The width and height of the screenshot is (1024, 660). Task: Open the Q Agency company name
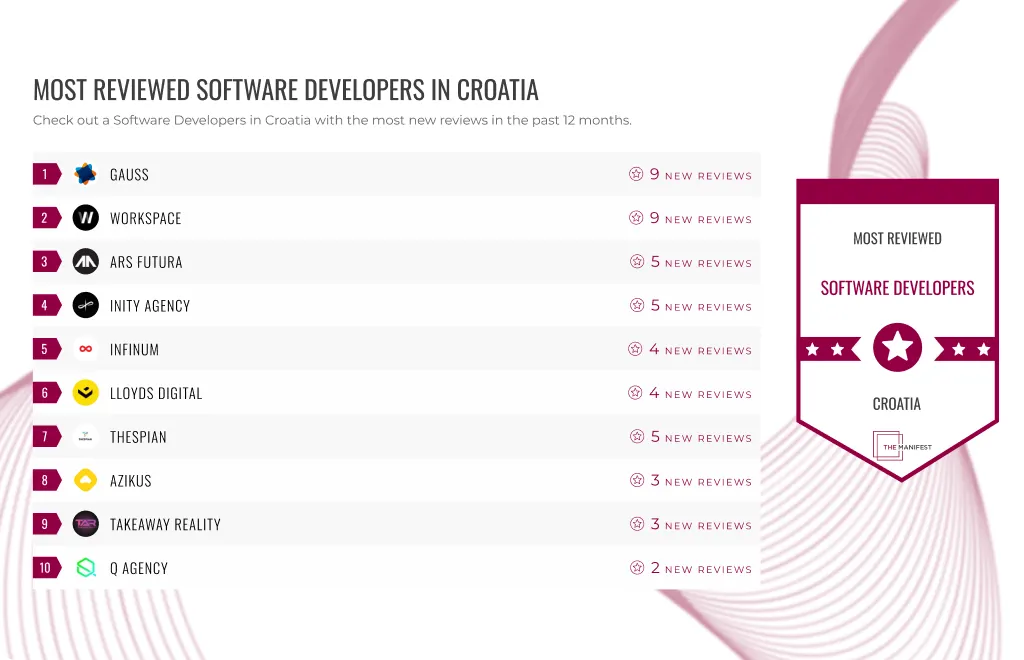coord(139,569)
